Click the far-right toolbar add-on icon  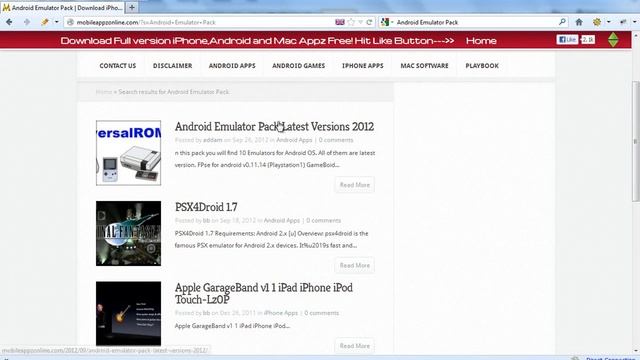[623, 22]
